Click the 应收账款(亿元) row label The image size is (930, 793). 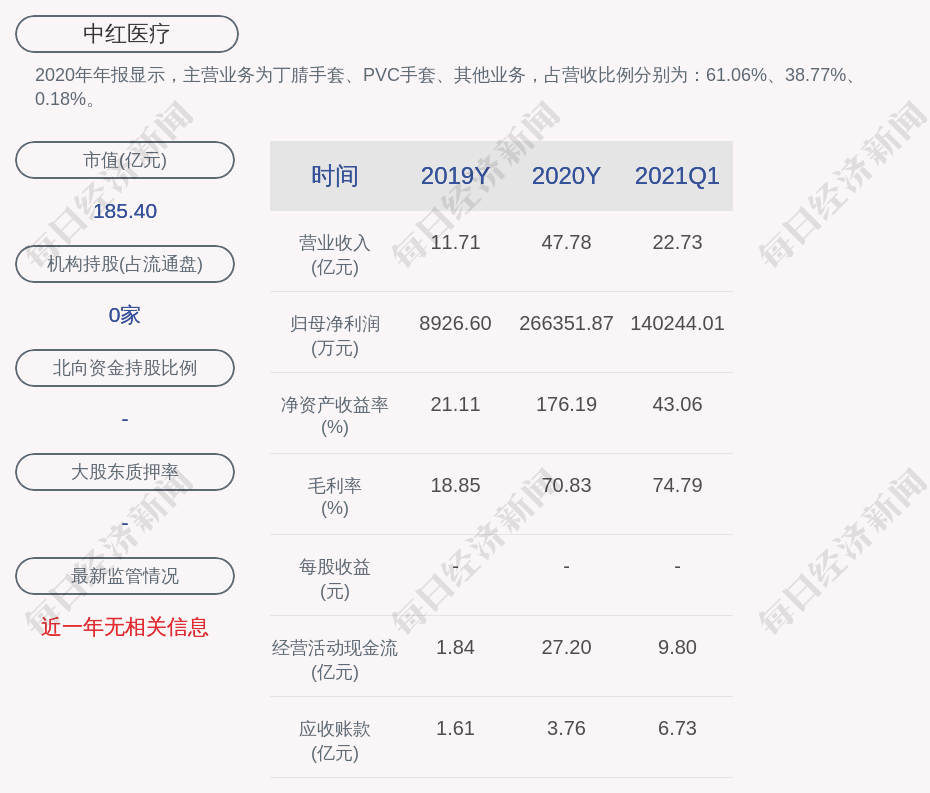[334, 741]
